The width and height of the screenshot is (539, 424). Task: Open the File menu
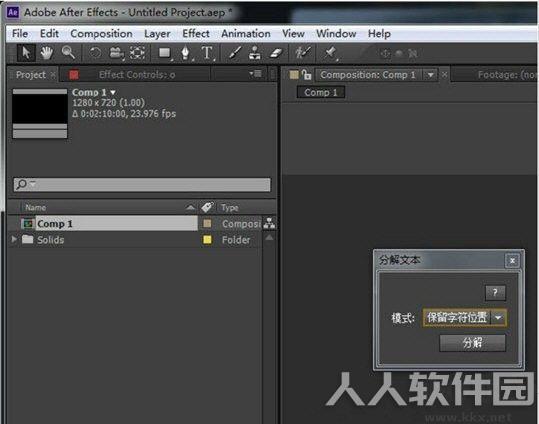(x=20, y=34)
